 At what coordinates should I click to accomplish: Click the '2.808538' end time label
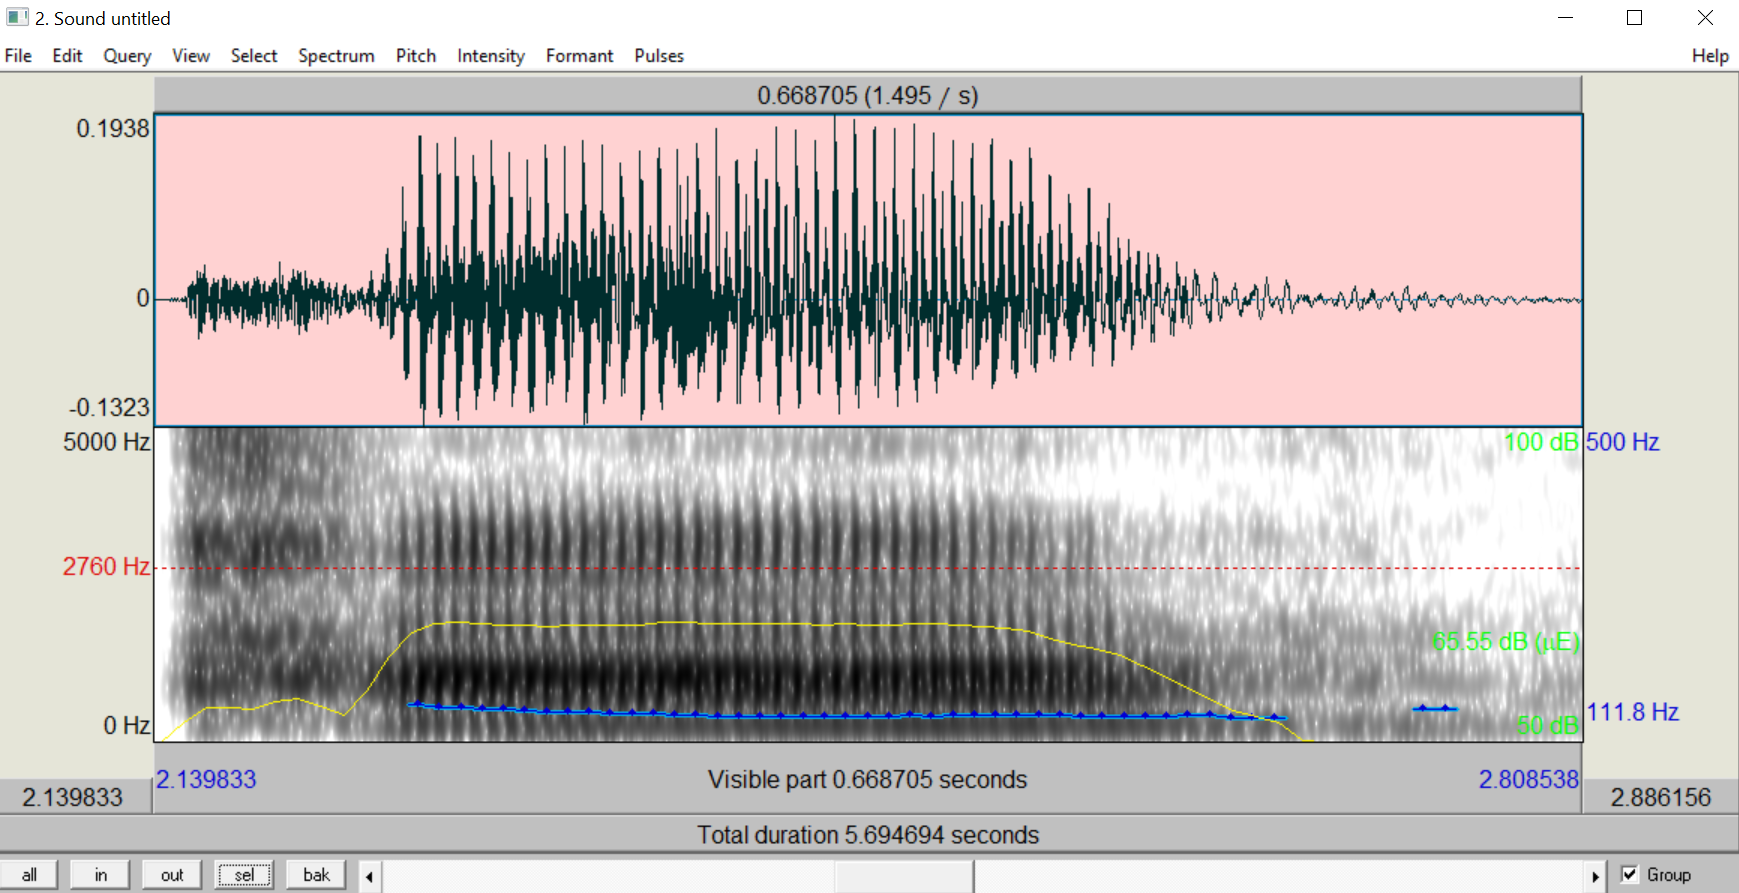[1529, 779]
